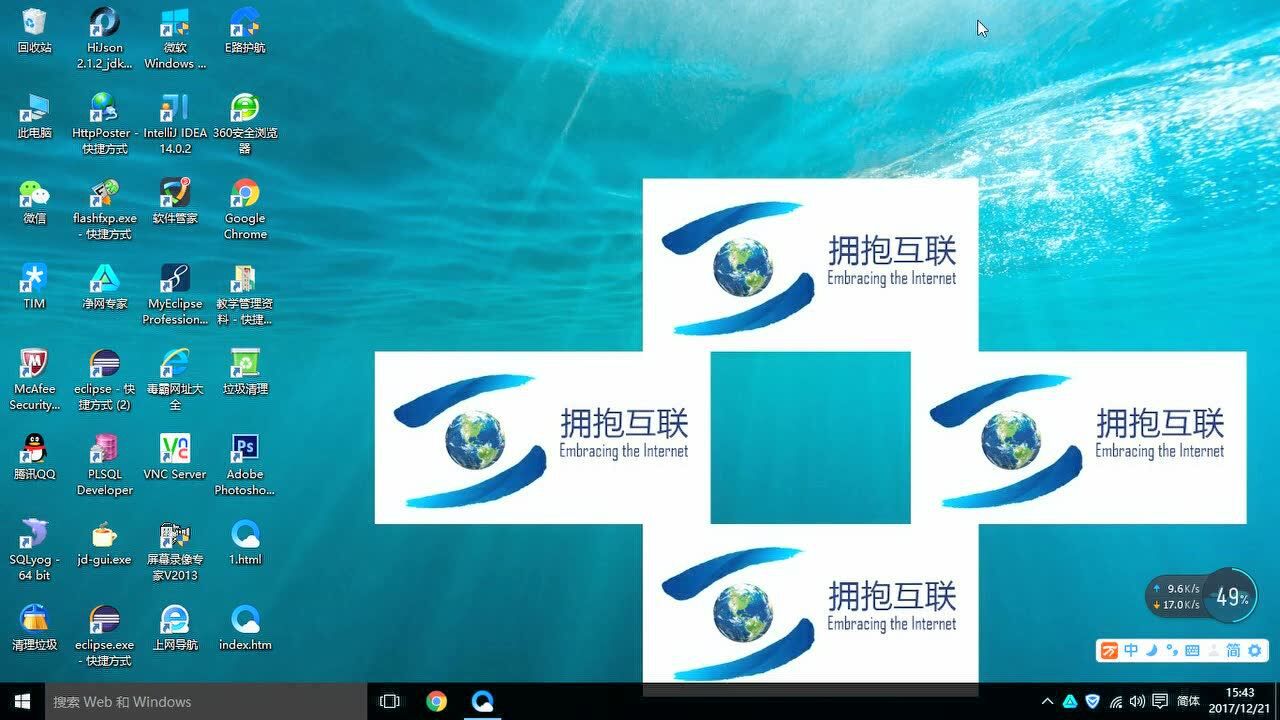The height and width of the screenshot is (720, 1280).
Task: Toggle Chinese/English input with the 中 button
Action: tap(1131, 650)
